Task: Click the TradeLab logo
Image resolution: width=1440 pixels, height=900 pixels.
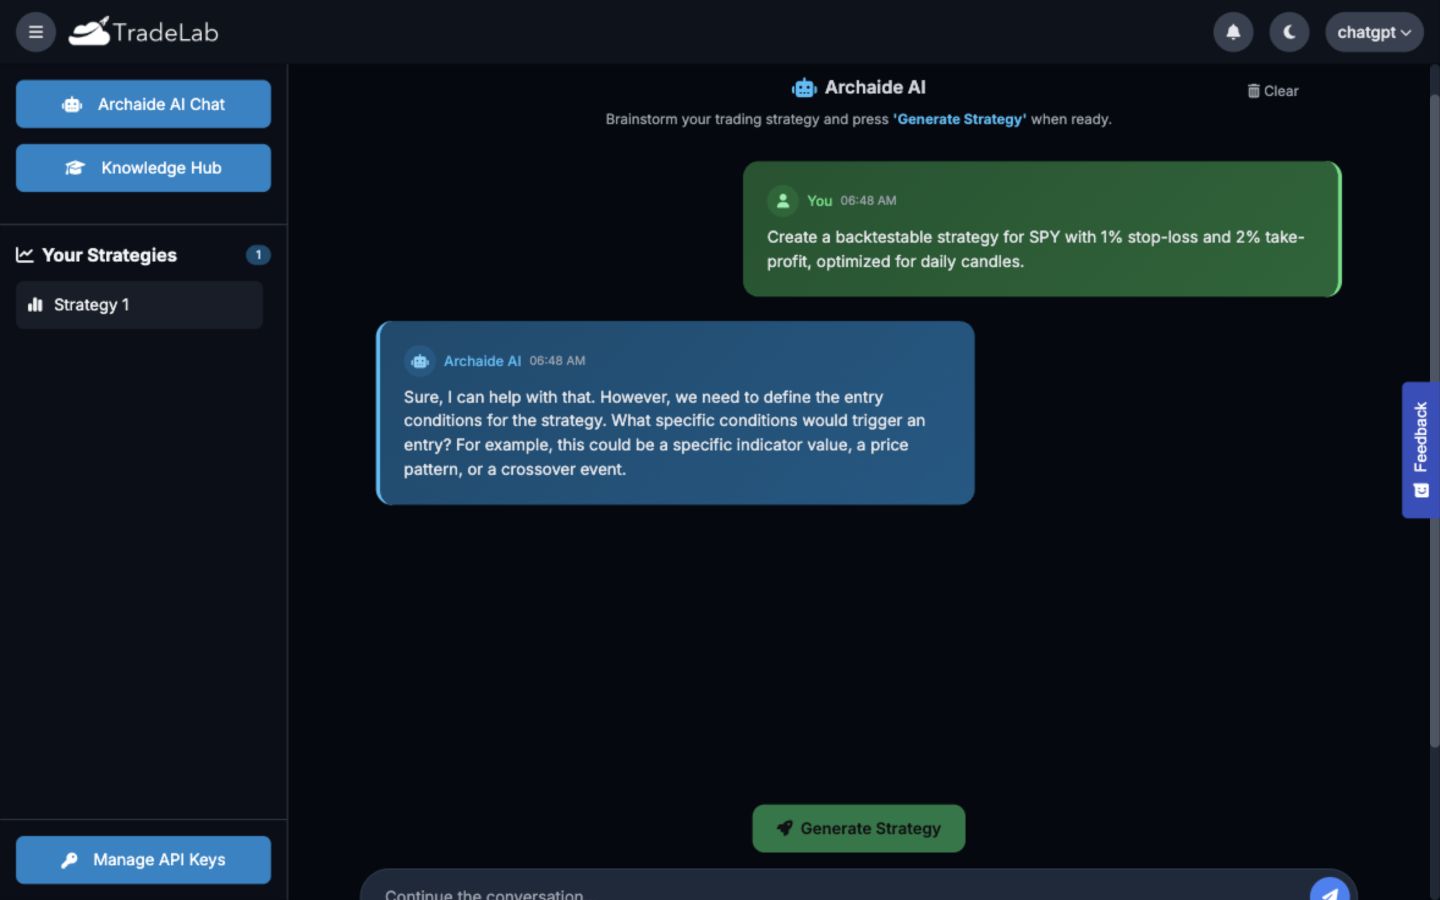Action: (144, 32)
